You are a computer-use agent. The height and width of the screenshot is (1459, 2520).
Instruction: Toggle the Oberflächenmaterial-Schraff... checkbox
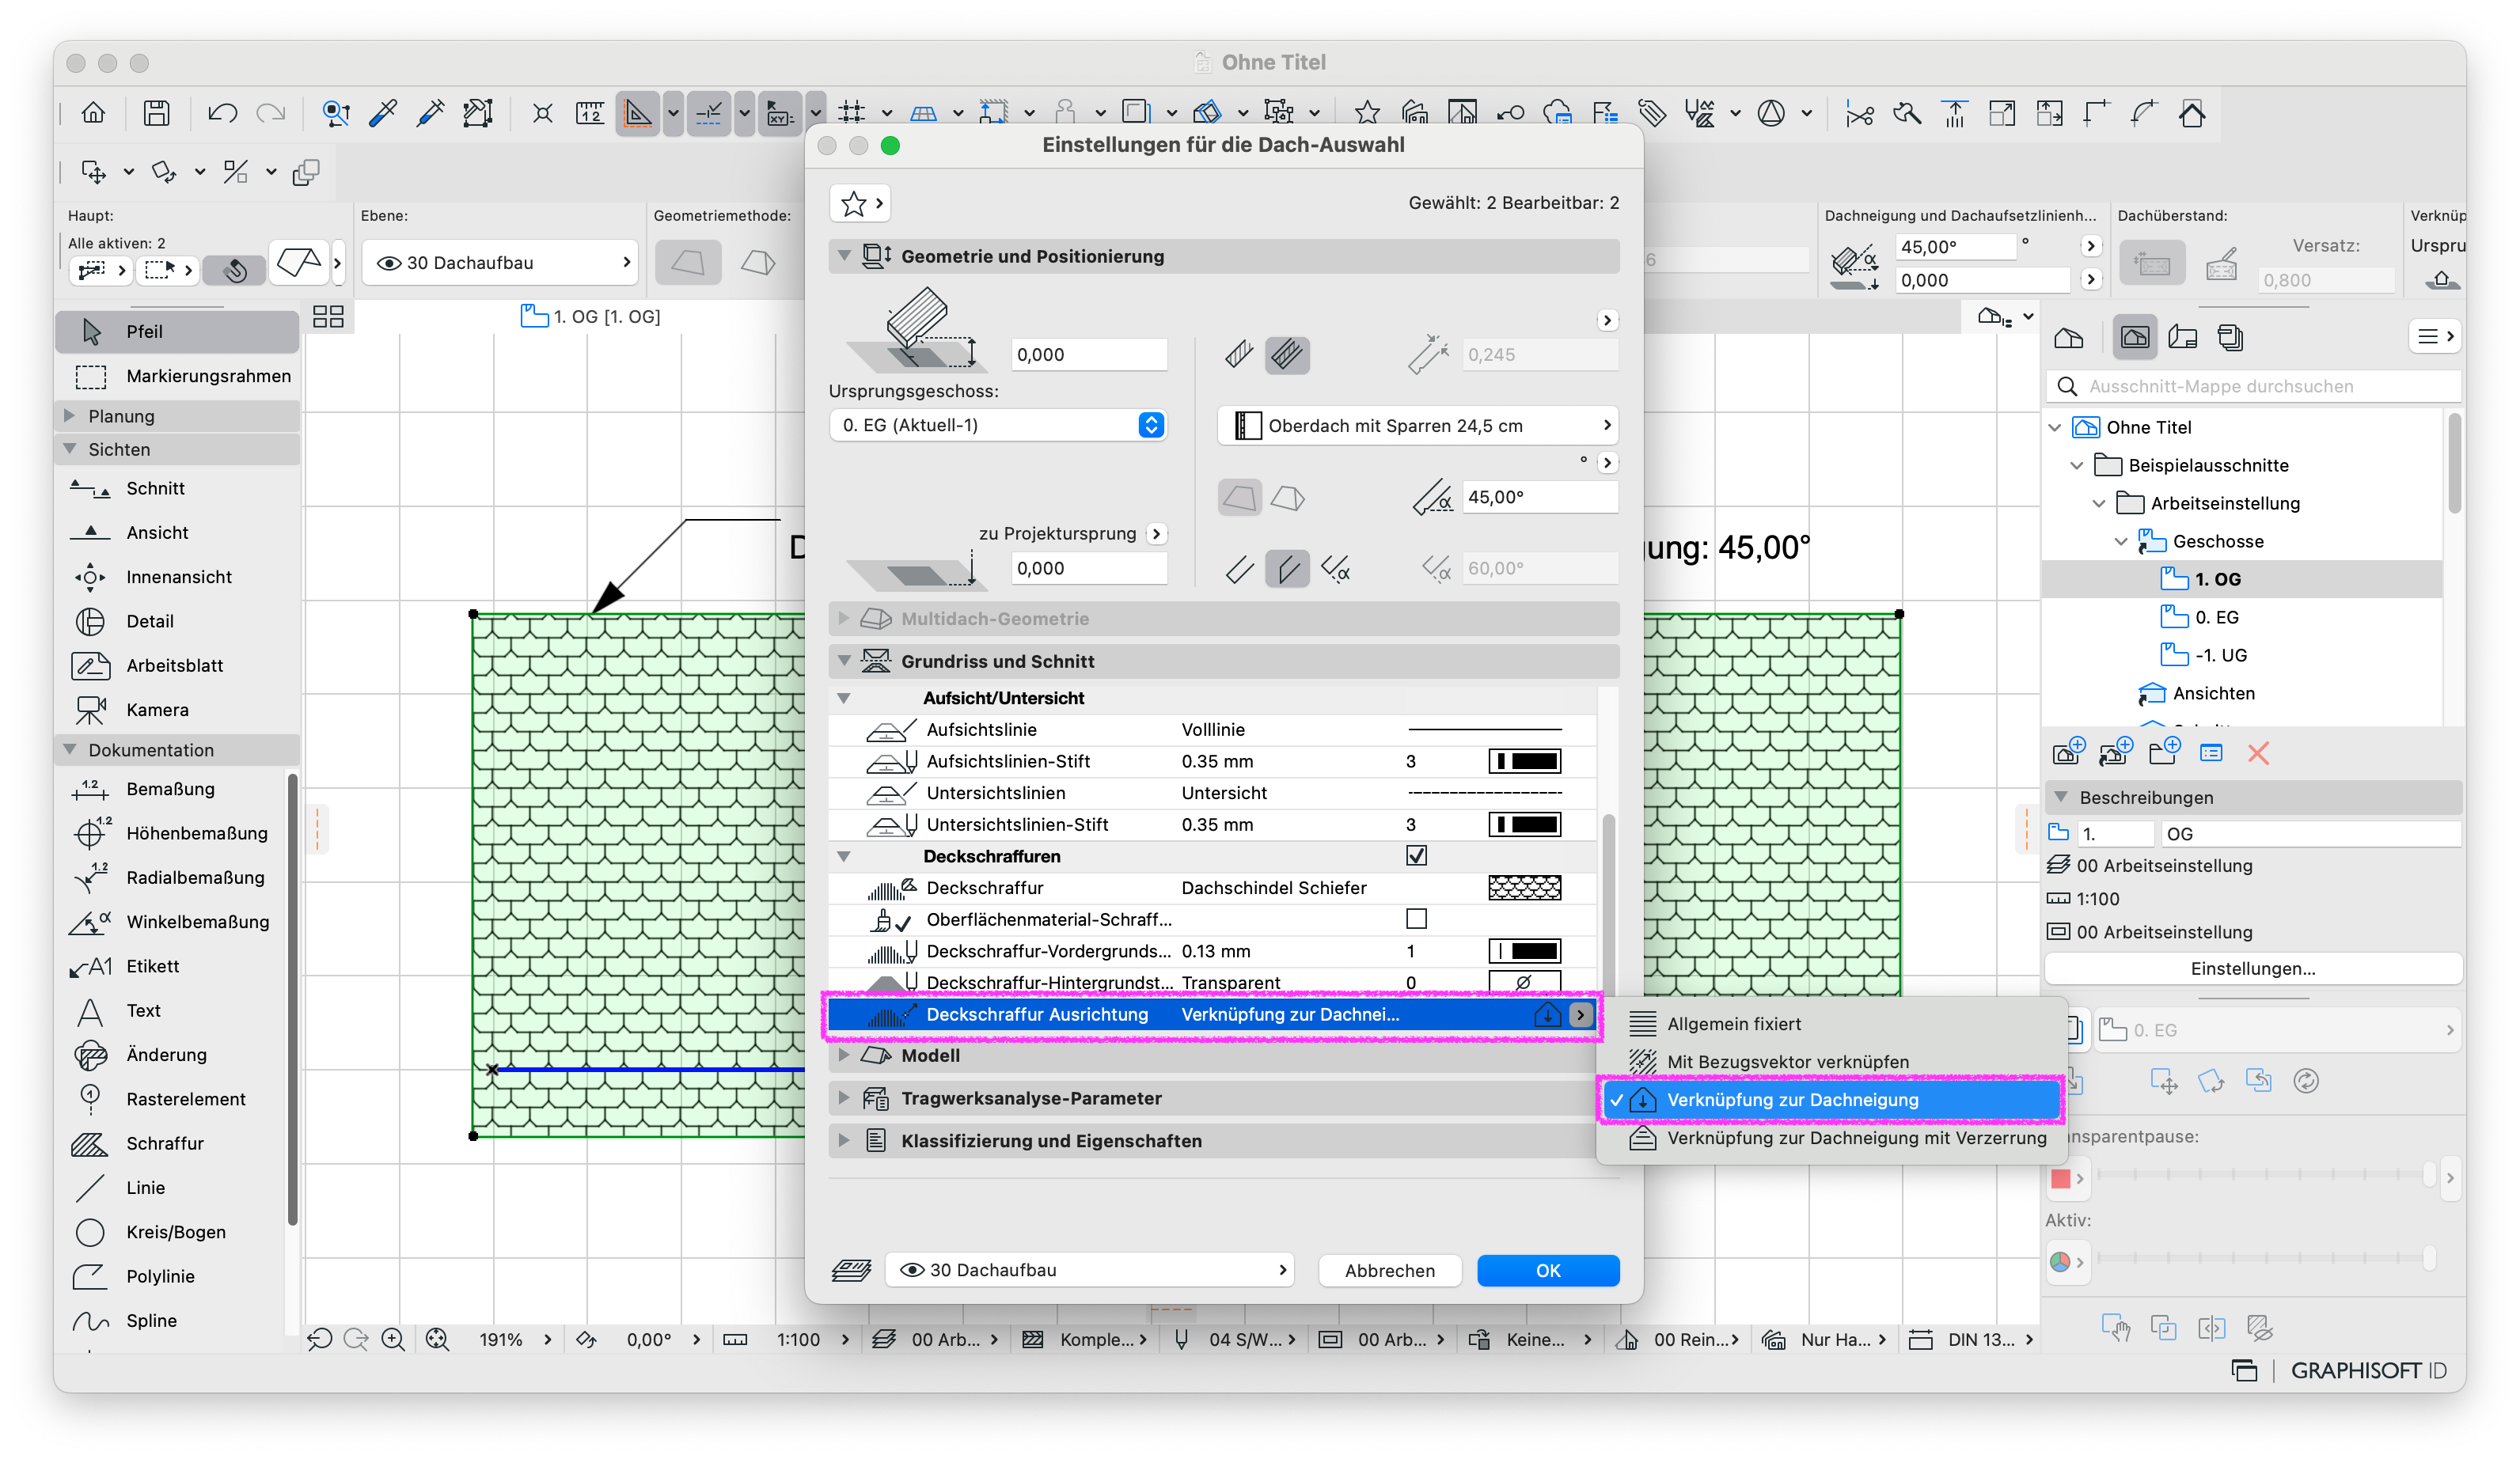[x=1416, y=919]
